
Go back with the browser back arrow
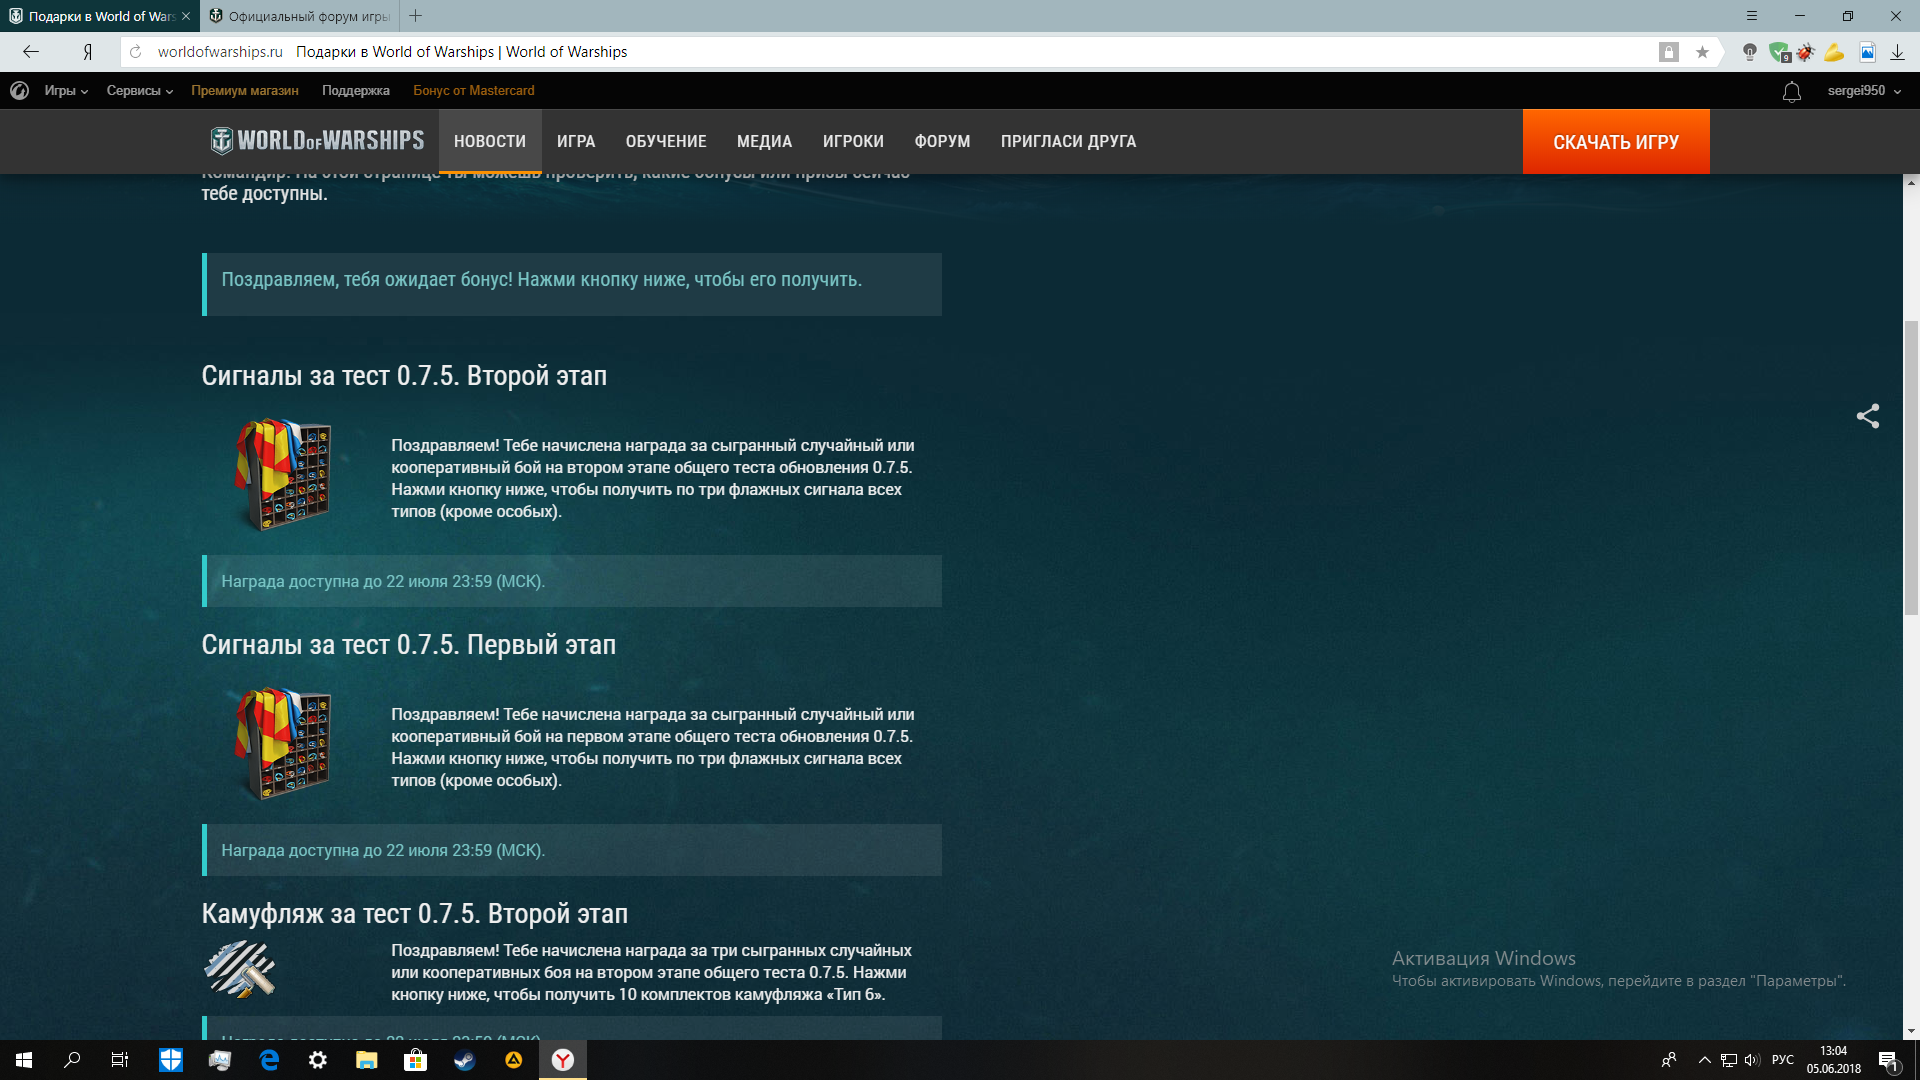click(x=31, y=52)
